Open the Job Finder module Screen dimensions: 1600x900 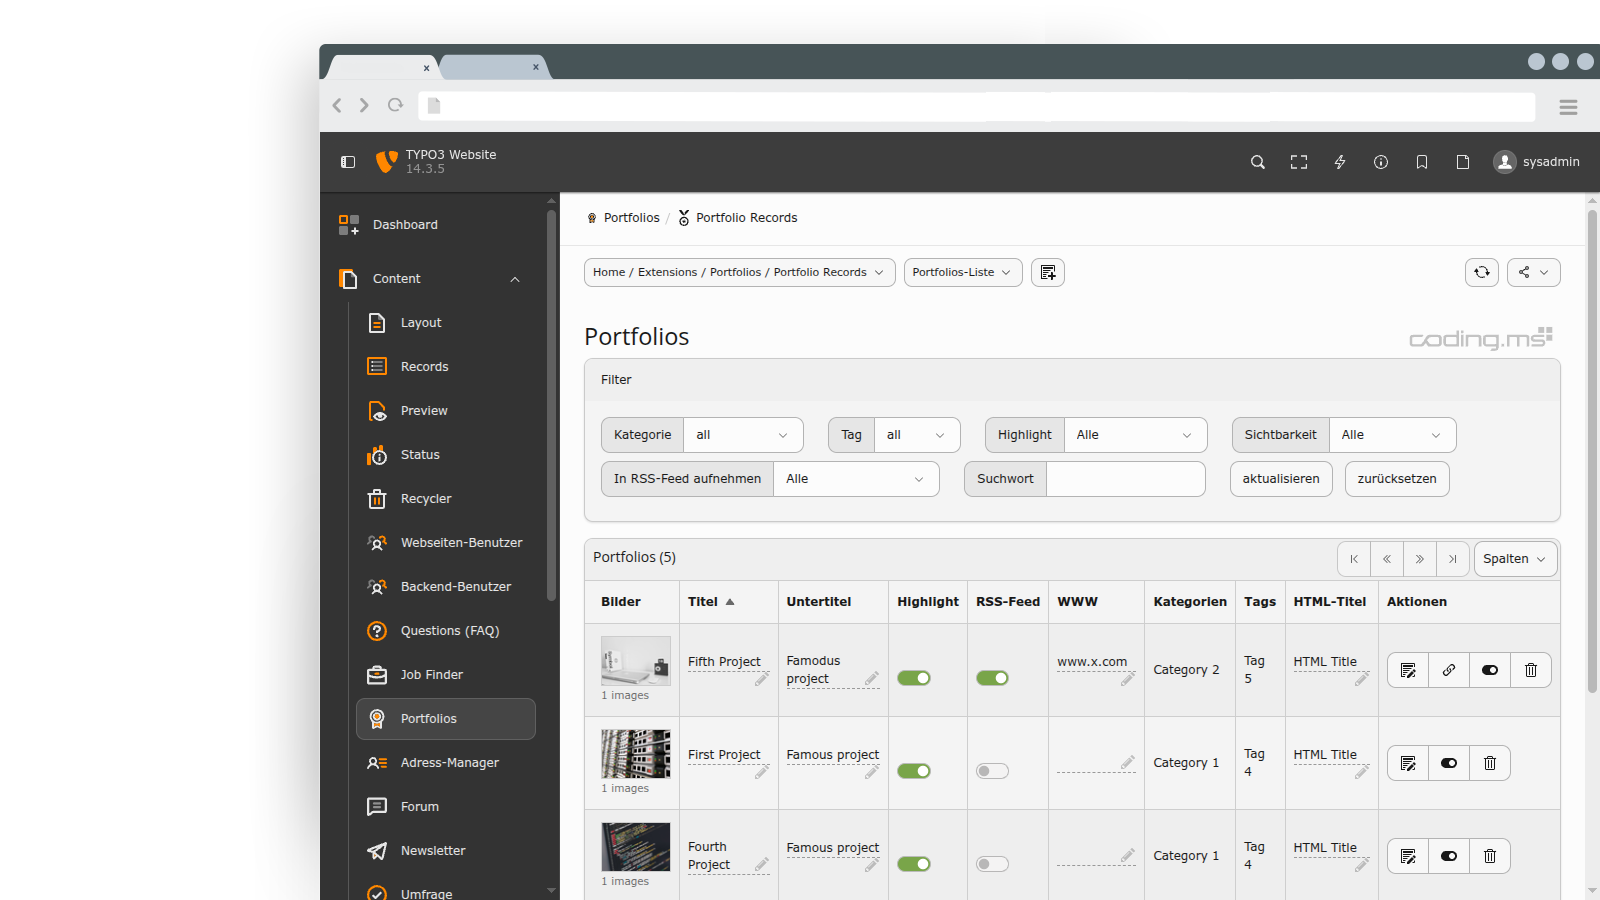pyautogui.click(x=446, y=675)
